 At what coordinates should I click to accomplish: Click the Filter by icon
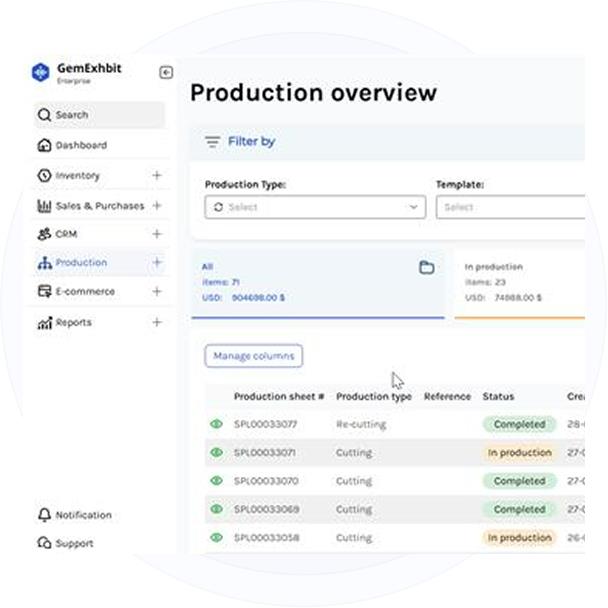tap(212, 142)
